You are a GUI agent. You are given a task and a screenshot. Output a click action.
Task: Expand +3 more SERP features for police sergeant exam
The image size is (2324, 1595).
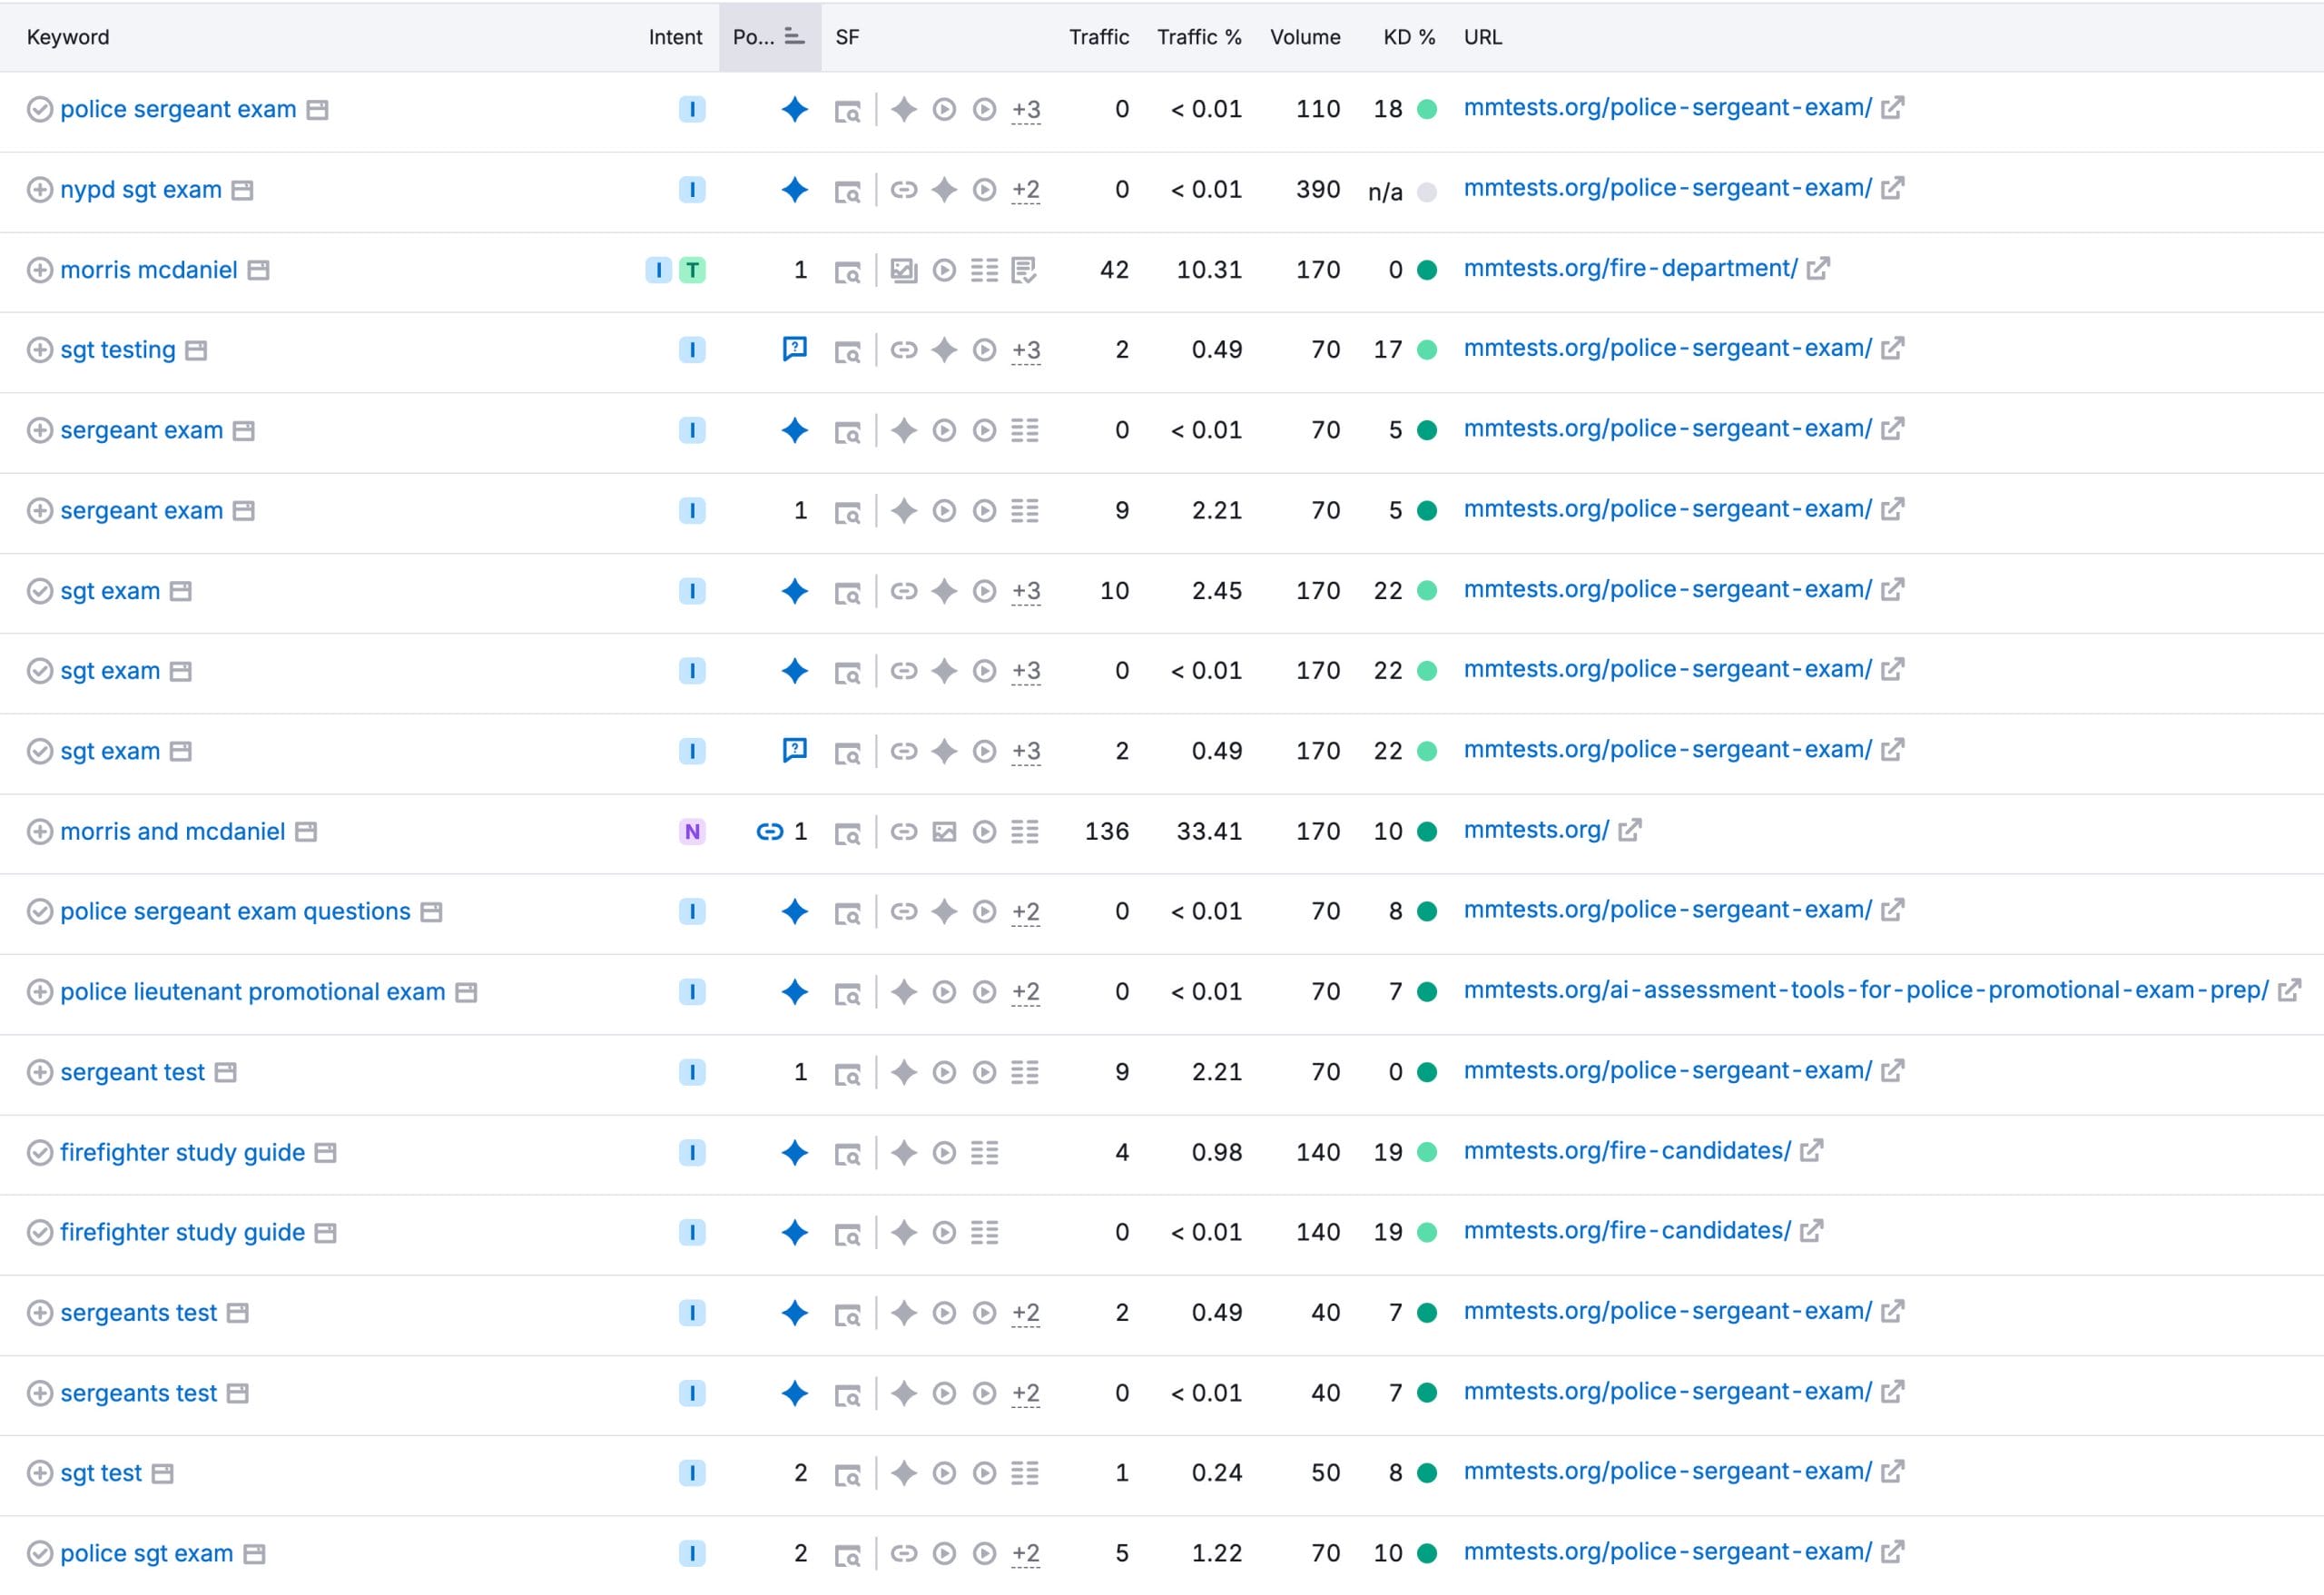coord(1026,110)
